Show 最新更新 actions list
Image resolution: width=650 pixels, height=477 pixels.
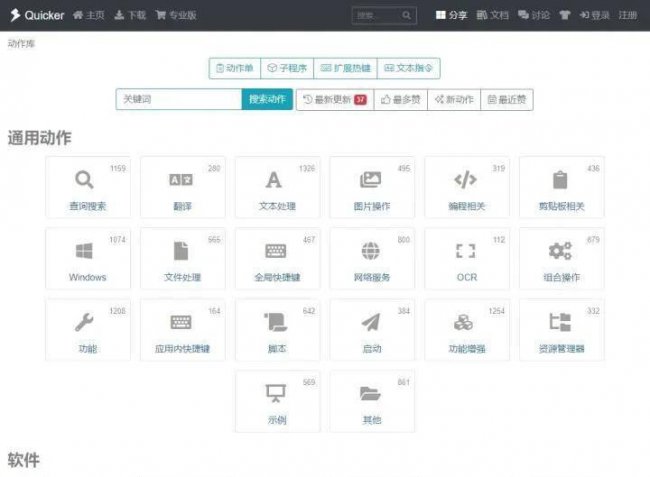(335, 99)
